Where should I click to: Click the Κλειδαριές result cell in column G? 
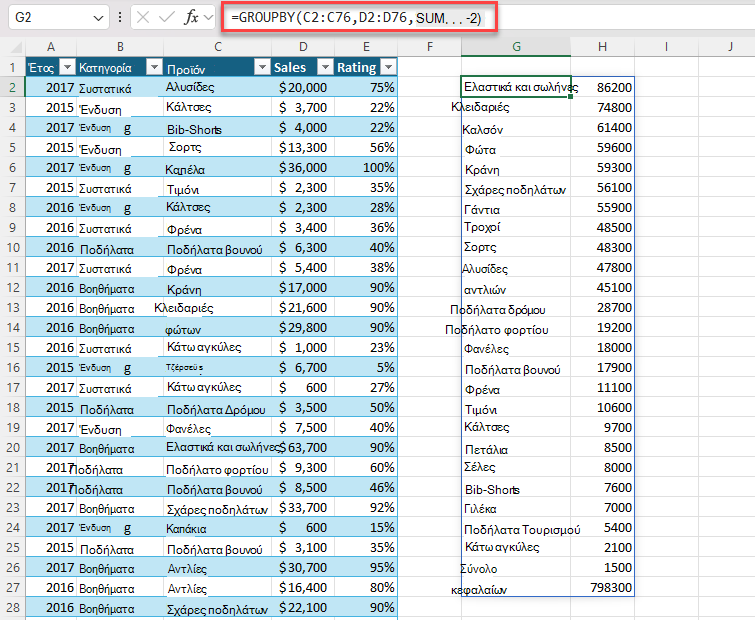[516, 107]
